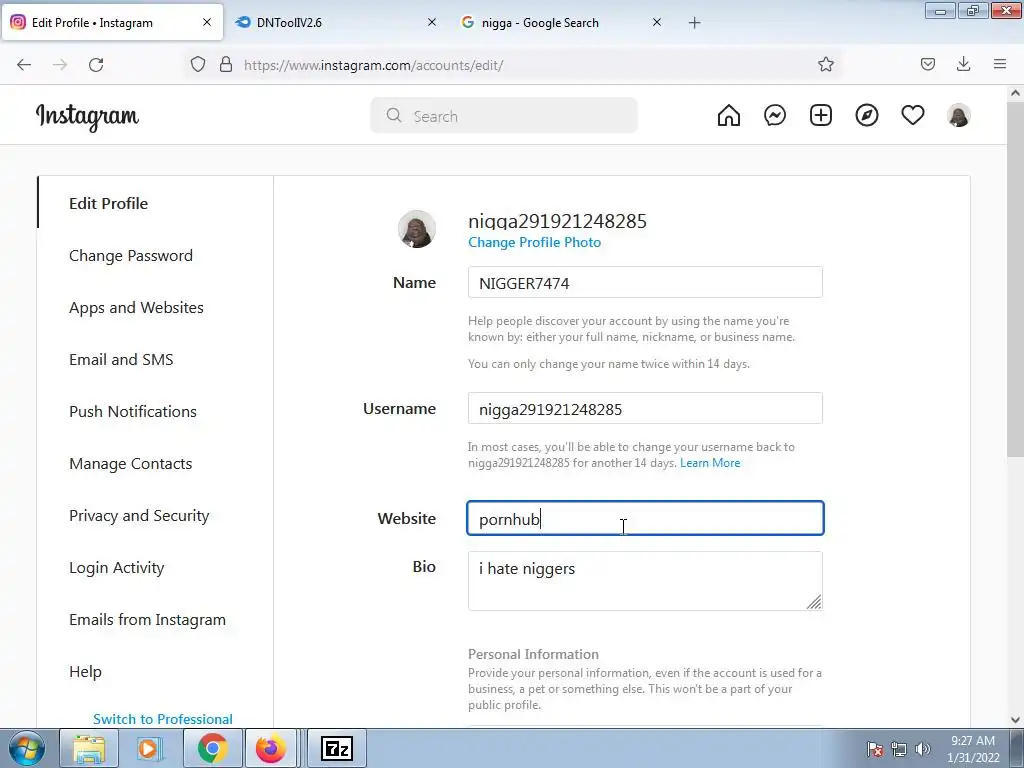The image size is (1024, 768).
Task: Bookmark this page with star icon
Action: [x=825, y=64]
